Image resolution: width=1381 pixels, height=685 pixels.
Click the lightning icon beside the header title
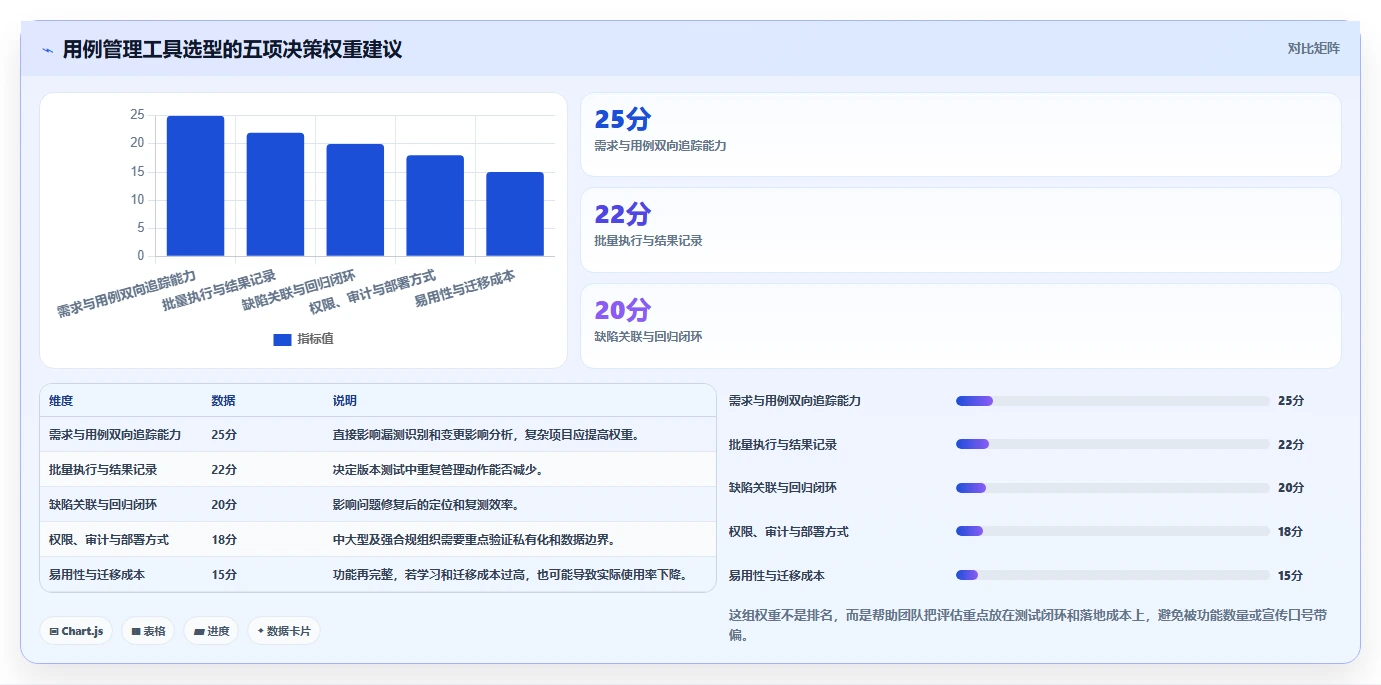[47, 50]
